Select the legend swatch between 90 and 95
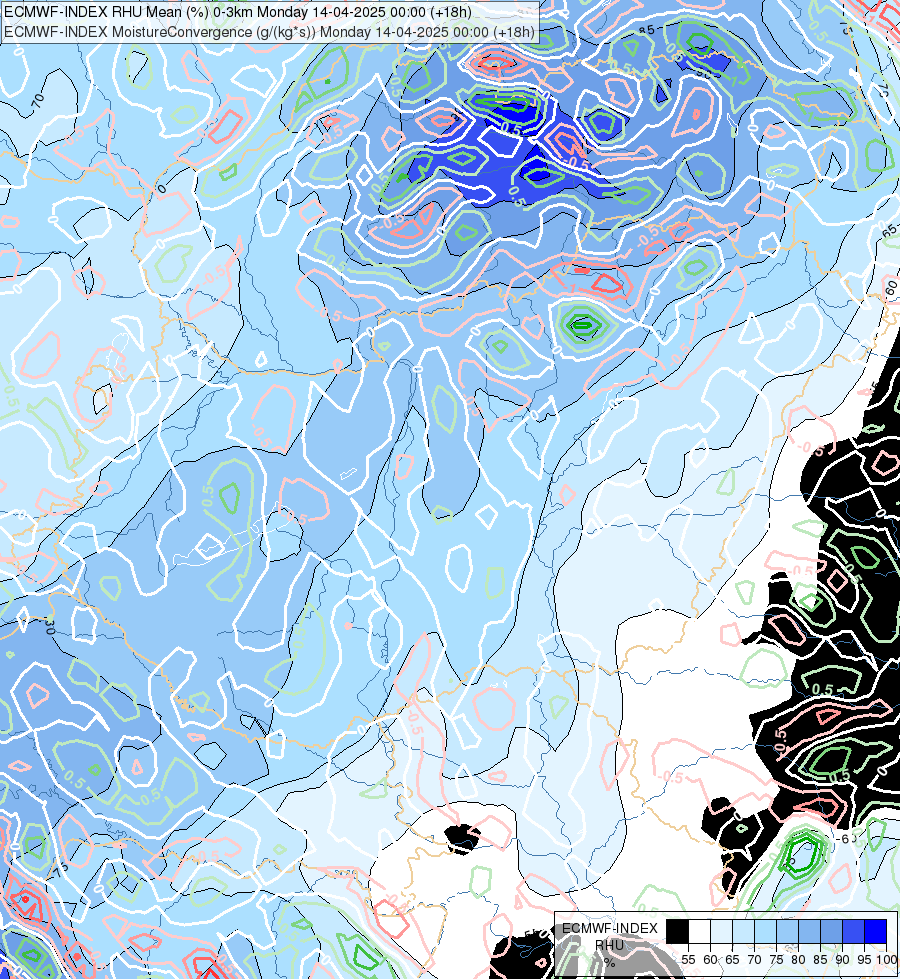Screen dimensions: 900x979 coord(853,931)
